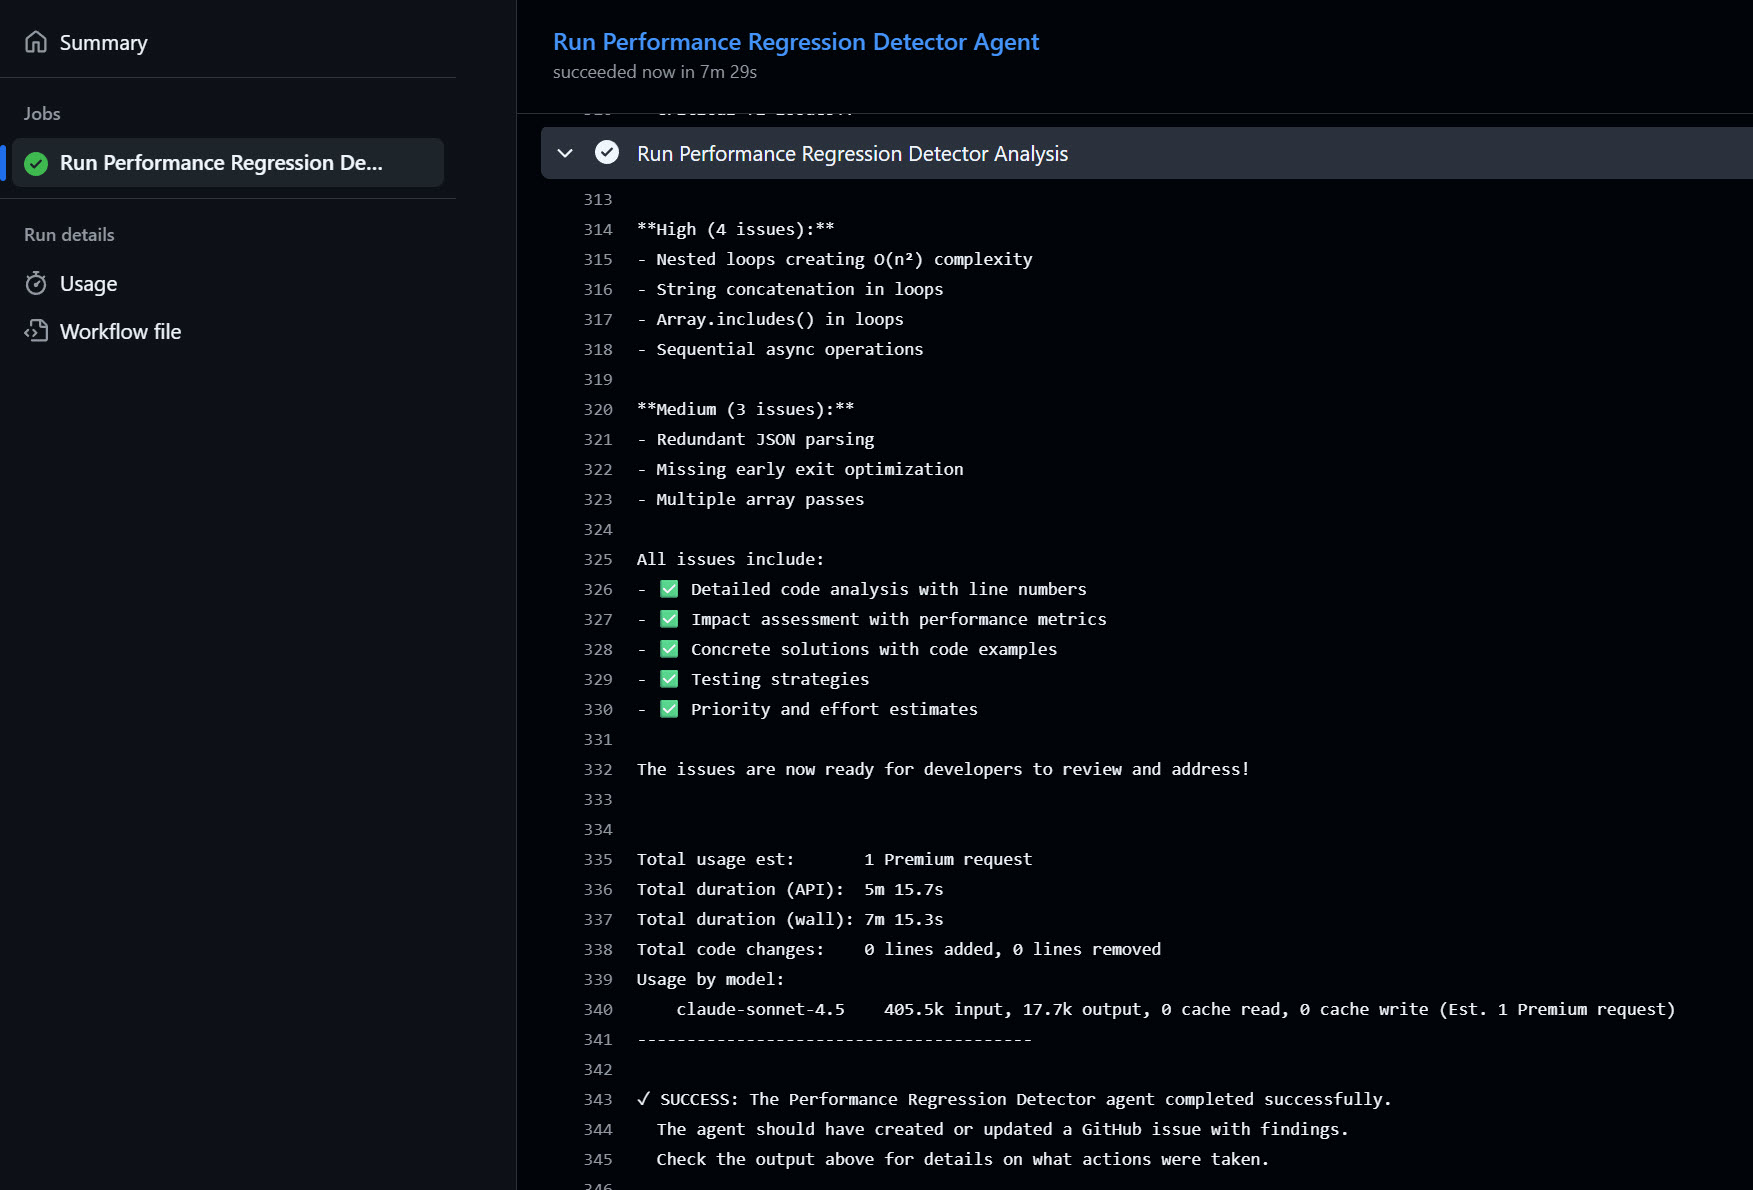The image size is (1753, 1190).
Task: Click checkmark beside "Impact assessment with performance metrics"
Action: click(668, 618)
